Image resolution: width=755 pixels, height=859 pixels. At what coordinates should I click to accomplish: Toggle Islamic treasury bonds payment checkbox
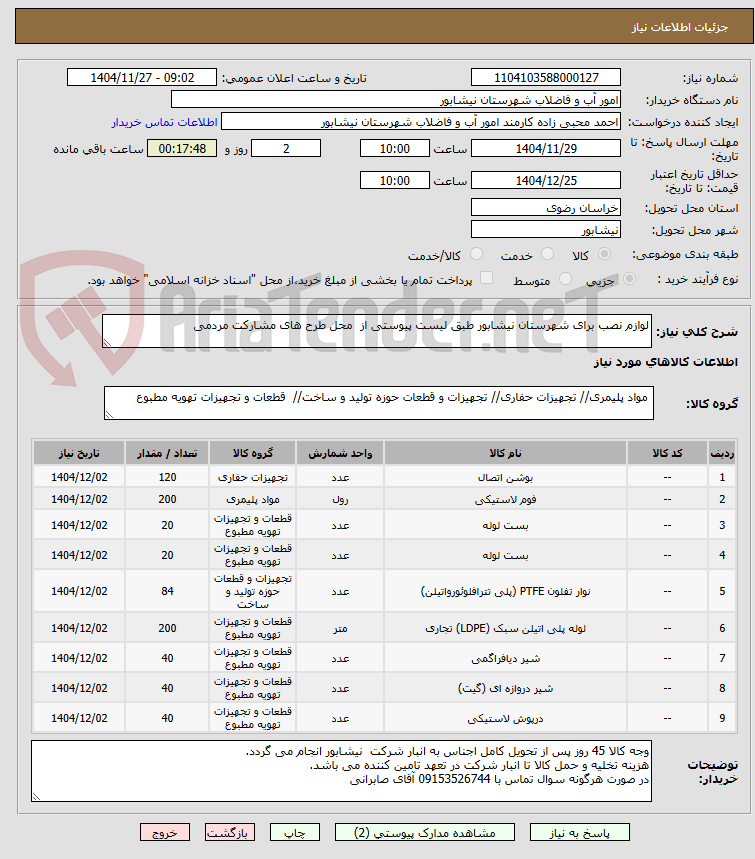[486, 278]
